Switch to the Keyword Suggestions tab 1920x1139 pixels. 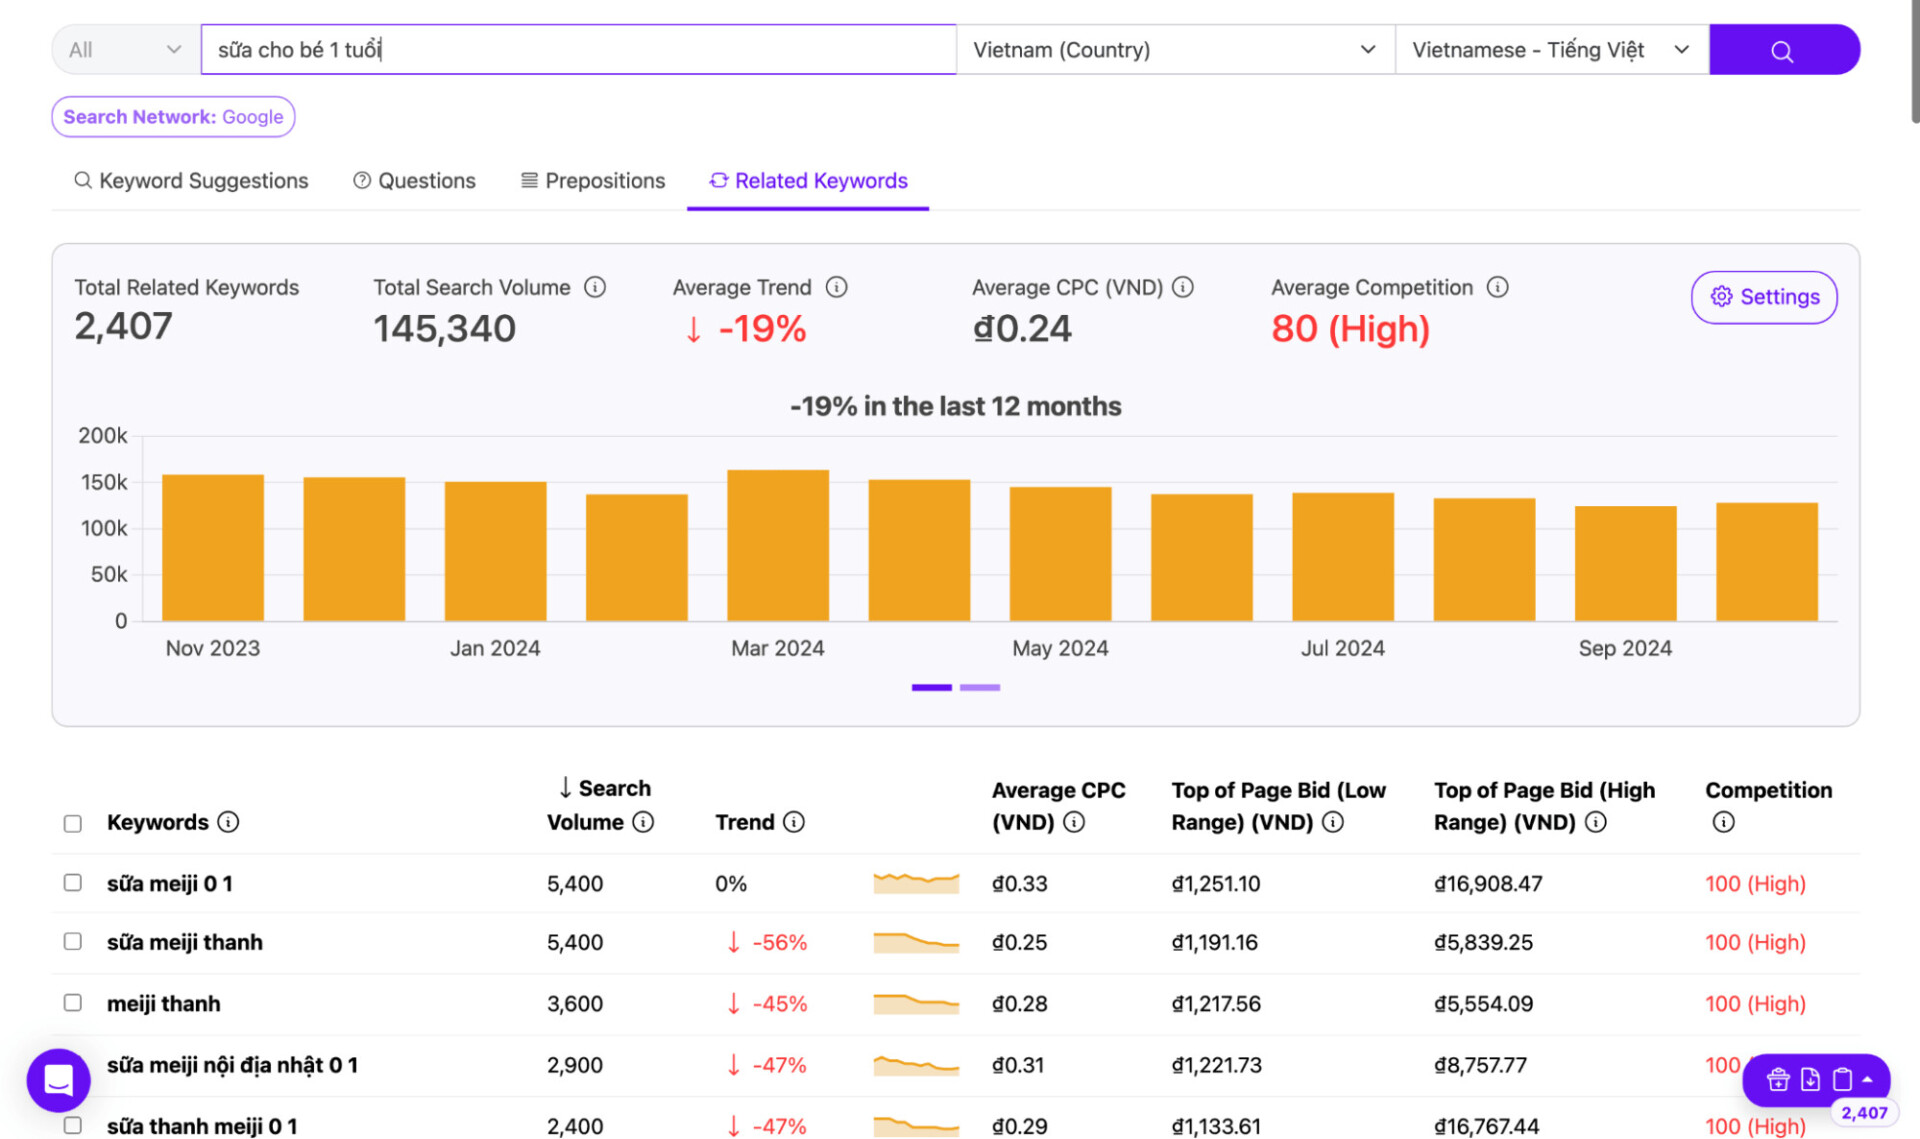click(193, 179)
